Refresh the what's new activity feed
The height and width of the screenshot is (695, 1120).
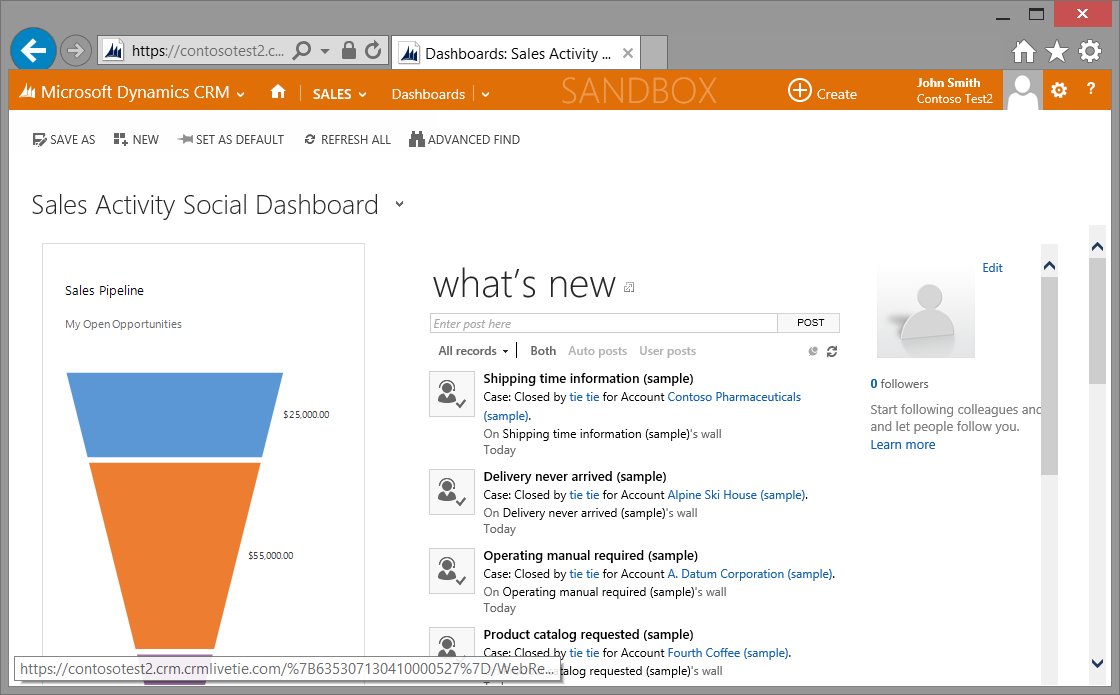(832, 351)
